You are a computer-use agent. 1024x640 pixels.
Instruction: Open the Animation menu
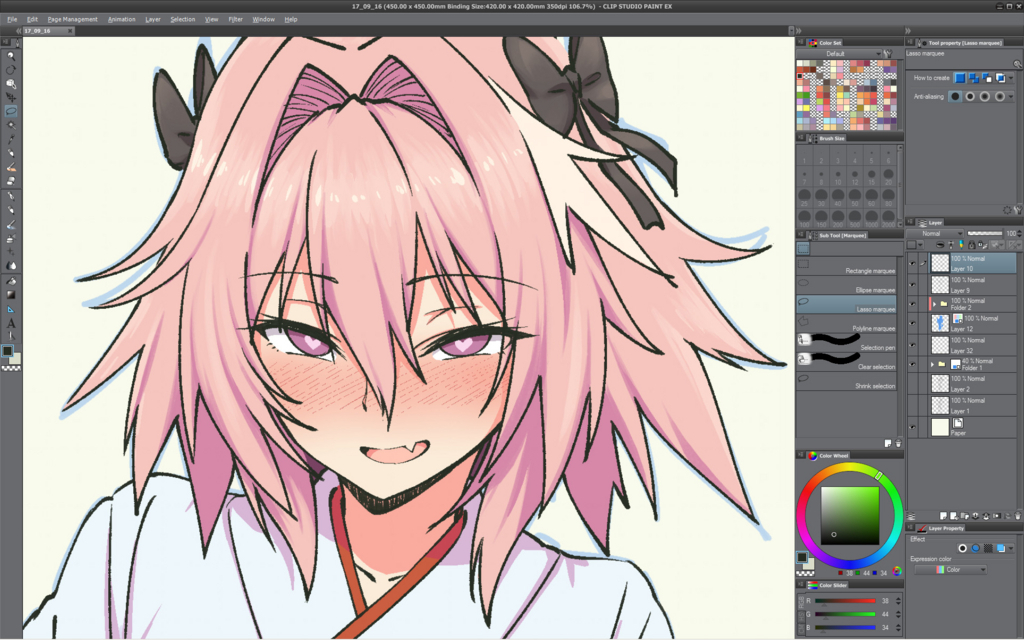click(121, 19)
